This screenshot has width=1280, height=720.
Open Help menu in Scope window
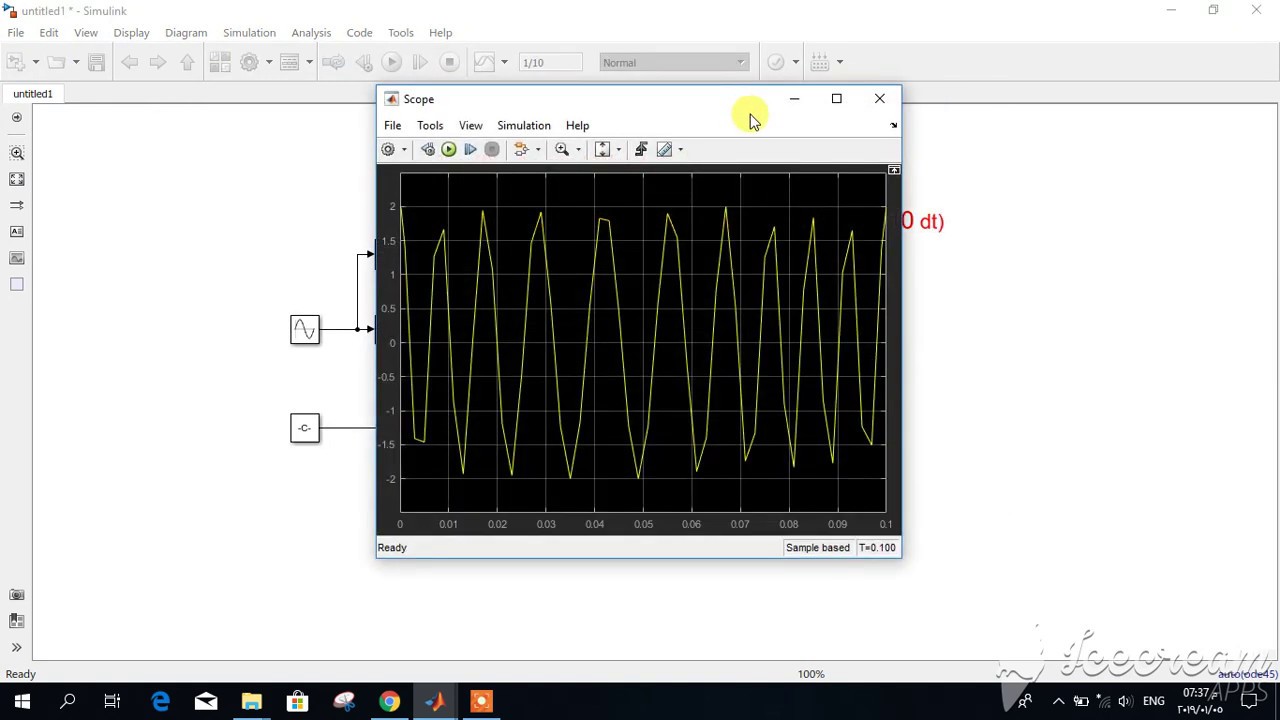(x=577, y=125)
